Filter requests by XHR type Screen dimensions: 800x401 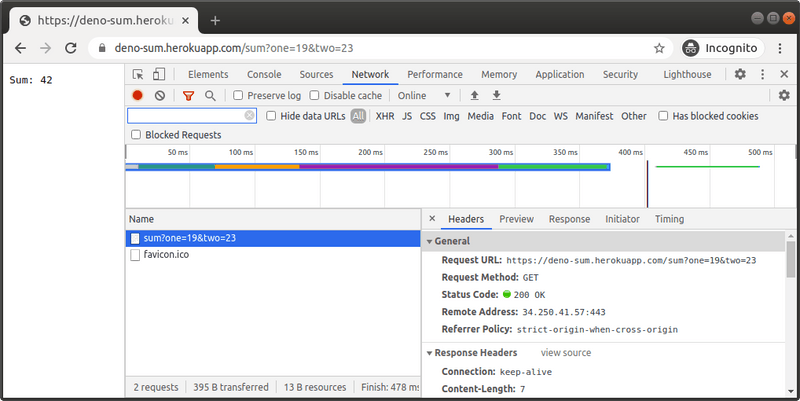385,116
